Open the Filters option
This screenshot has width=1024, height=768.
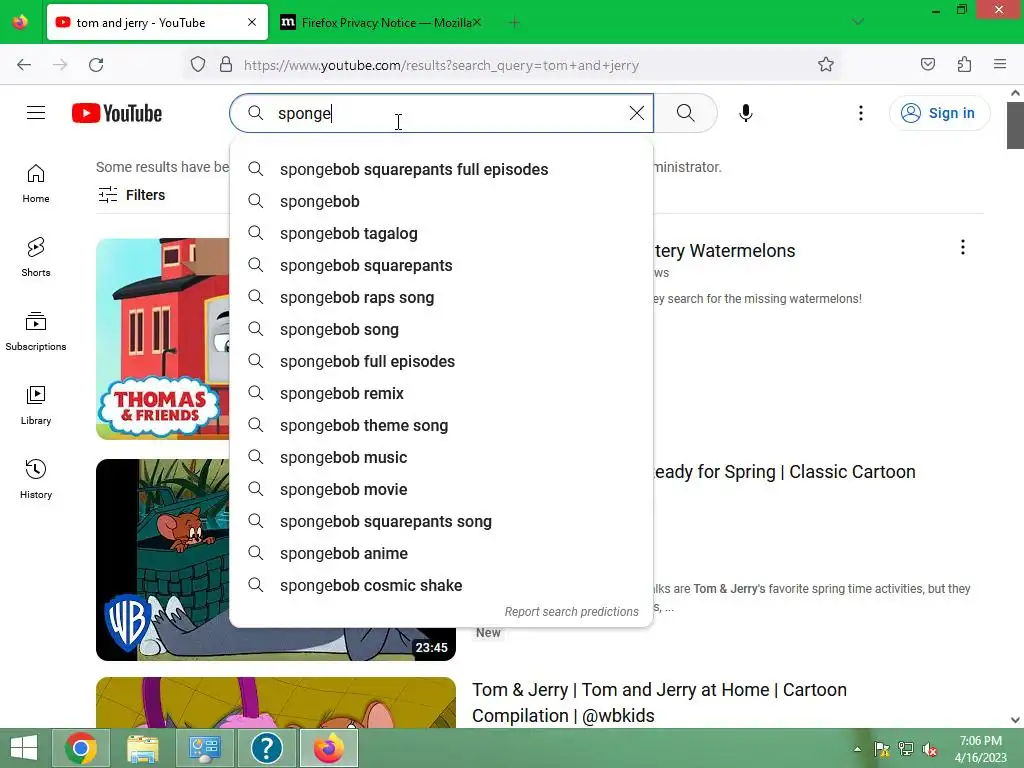tap(131, 195)
